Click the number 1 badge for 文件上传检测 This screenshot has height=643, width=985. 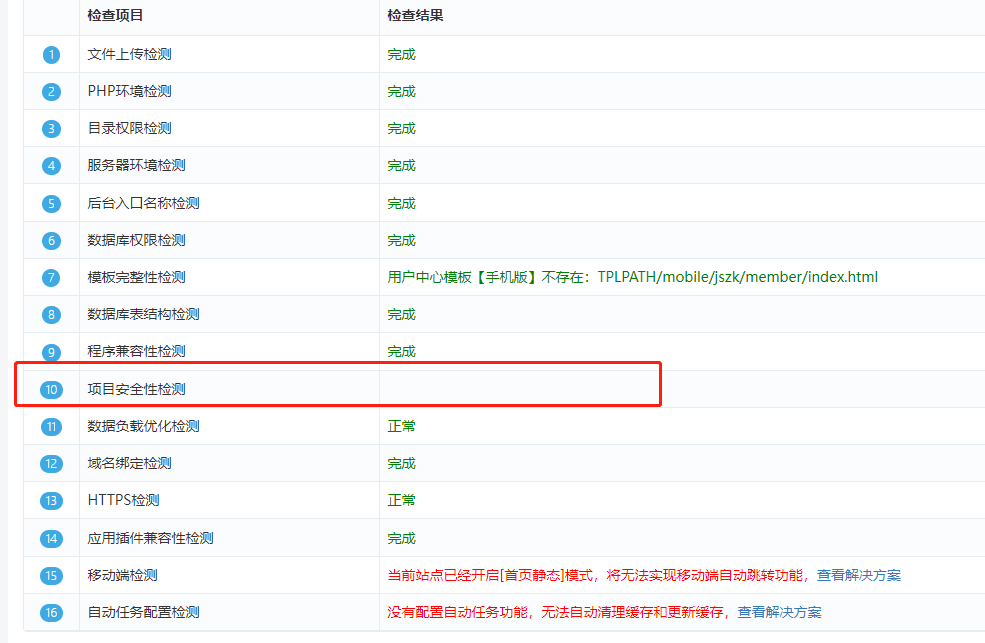click(52, 55)
